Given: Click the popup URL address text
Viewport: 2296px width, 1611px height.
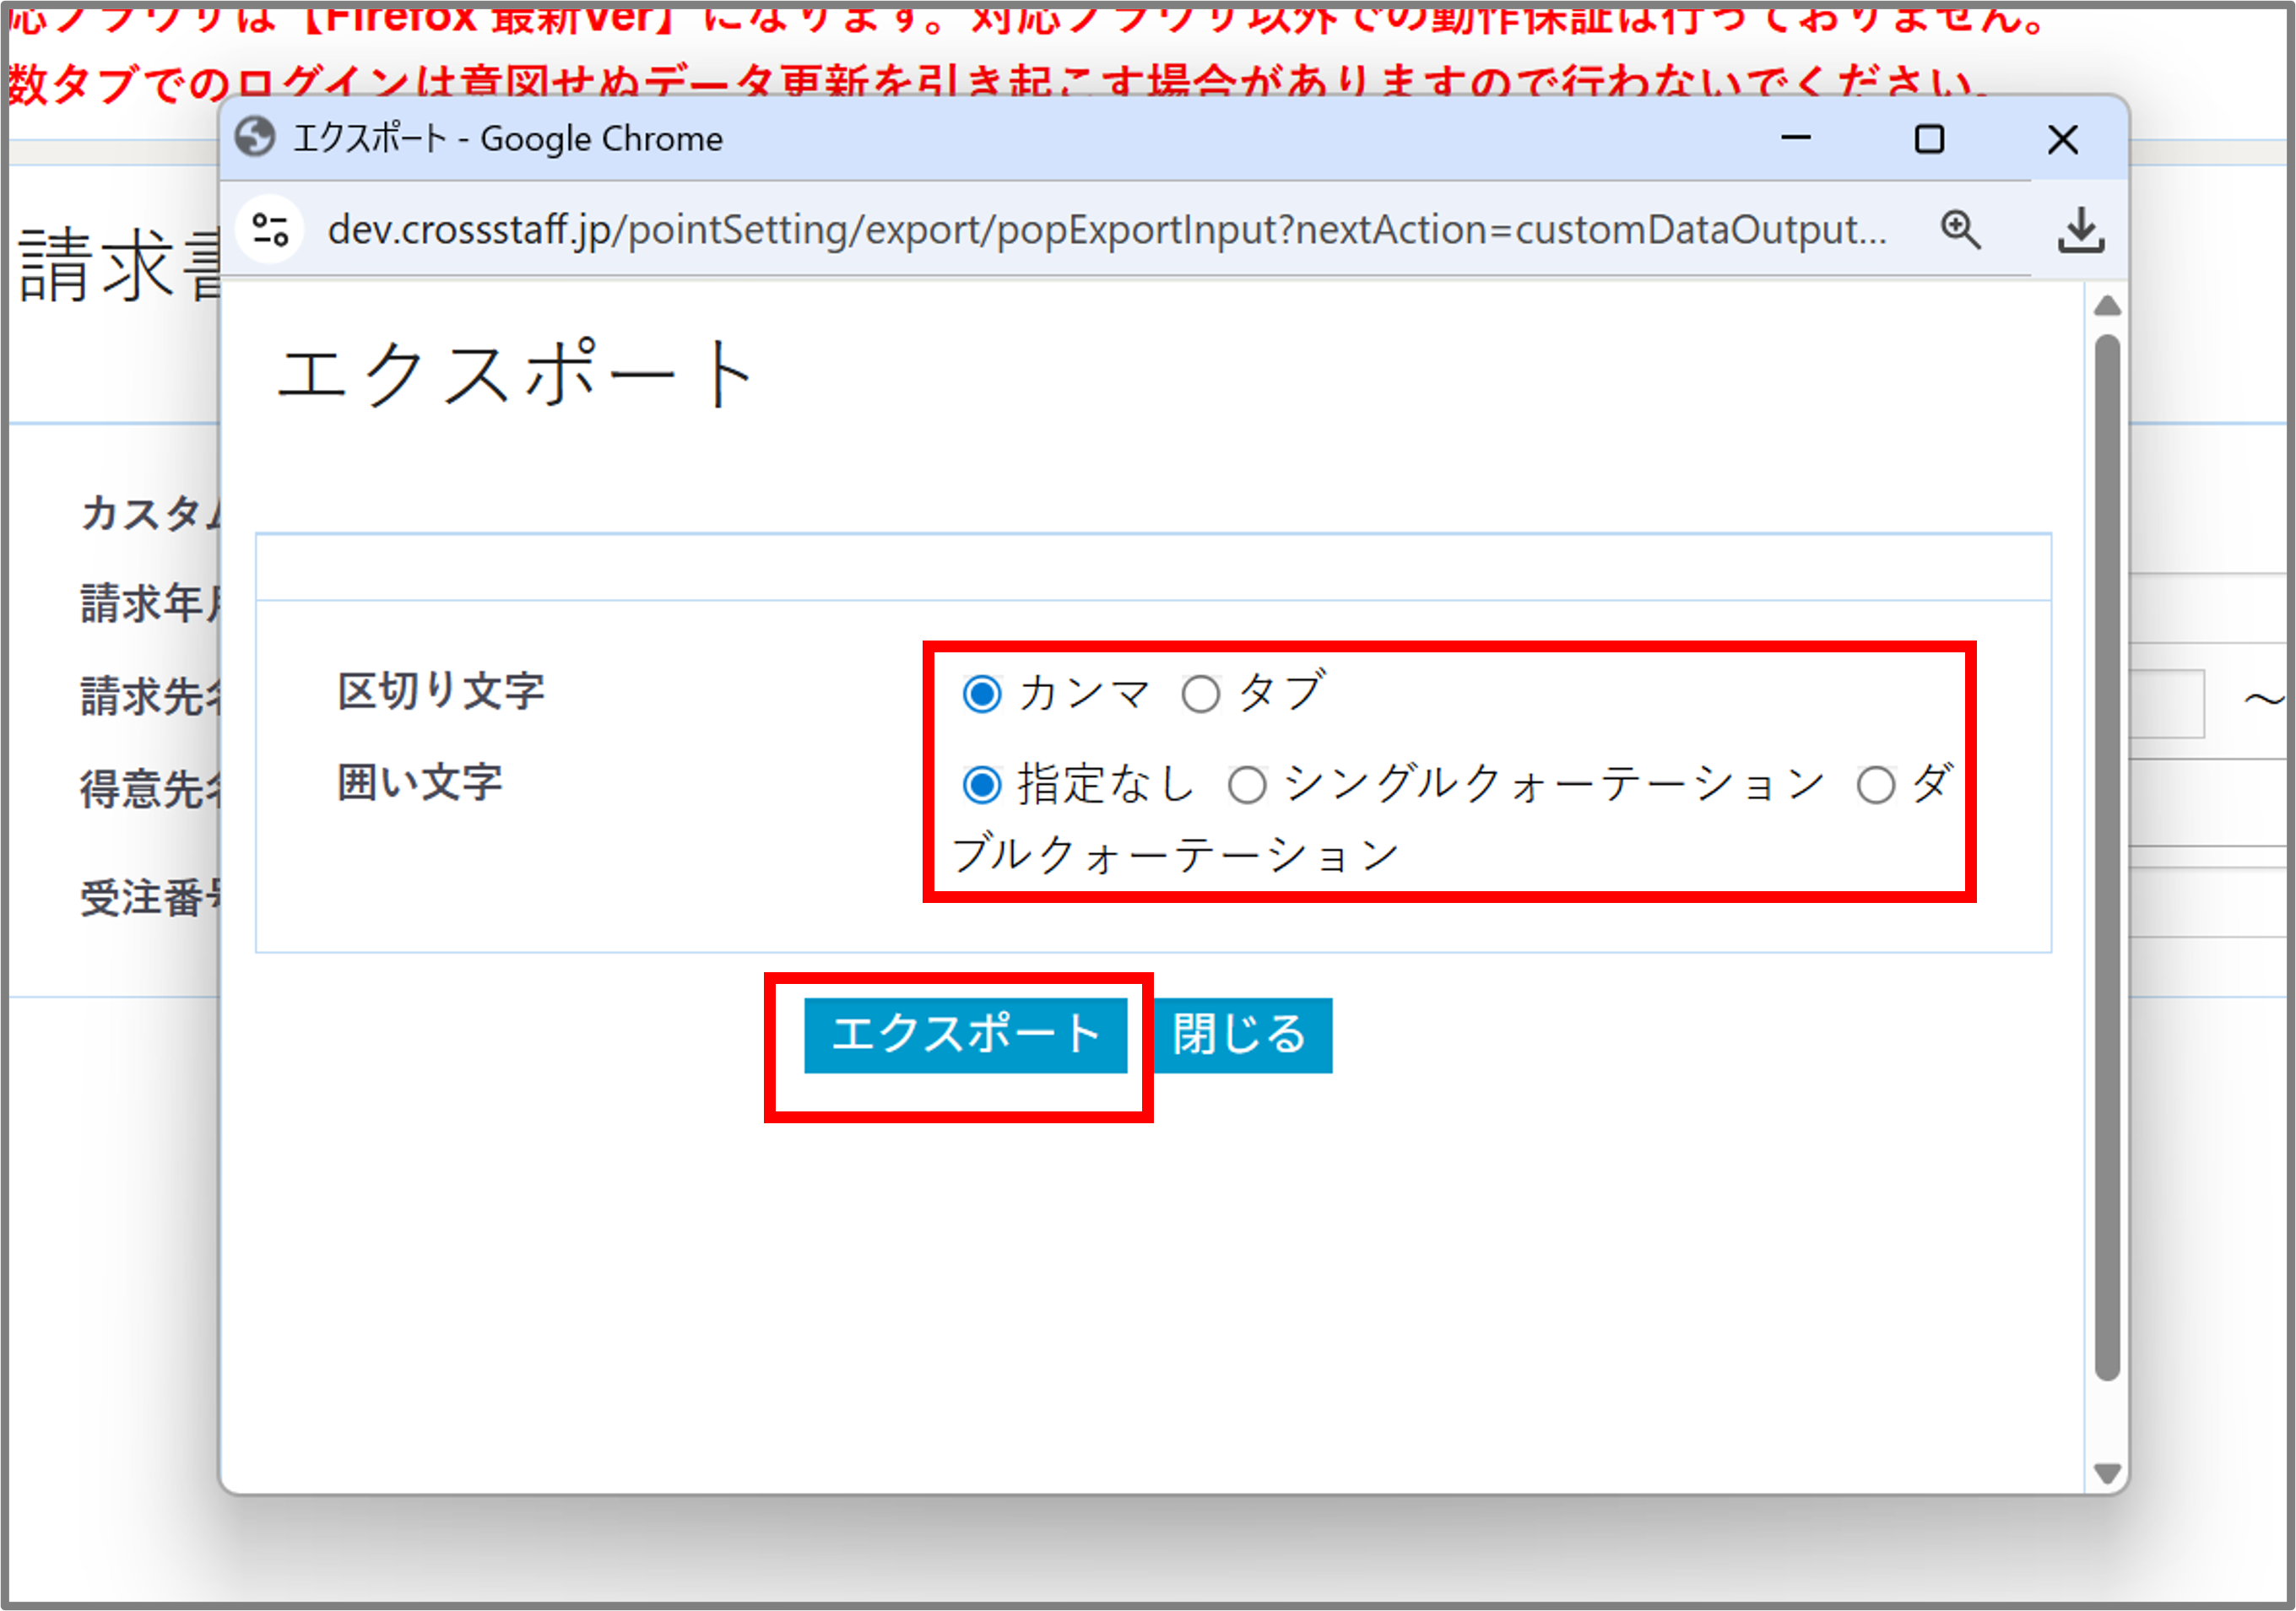Looking at the screenshot, I should point(1107,230).
